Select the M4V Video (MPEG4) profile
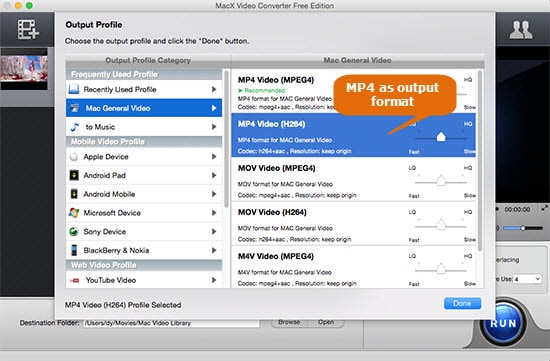Viewport: 550px width, 361px height. (x=354, y=267)
